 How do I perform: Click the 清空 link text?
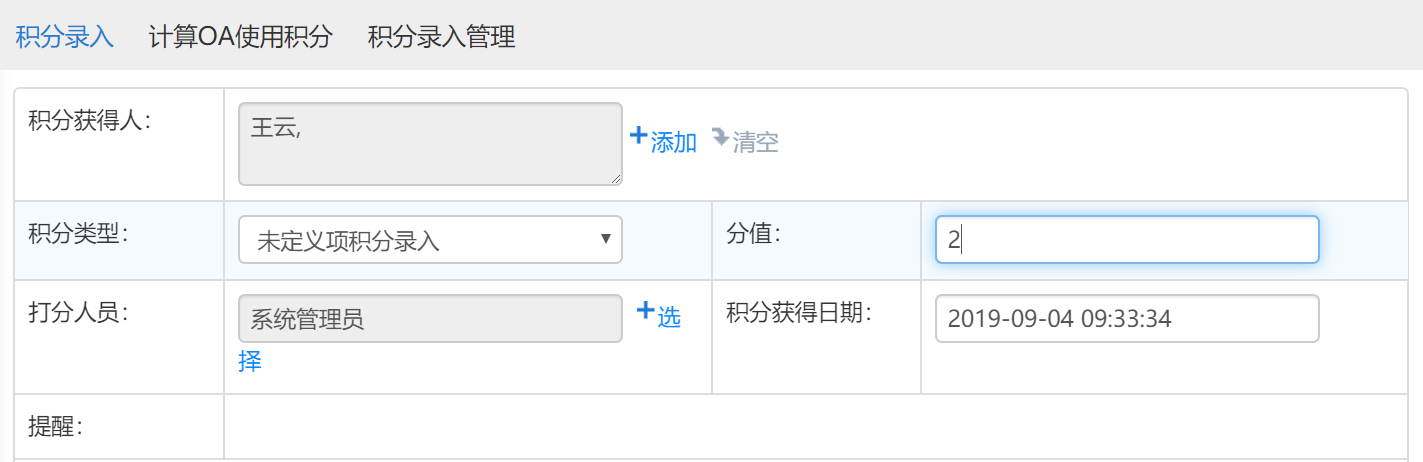[x=756, y=143]
